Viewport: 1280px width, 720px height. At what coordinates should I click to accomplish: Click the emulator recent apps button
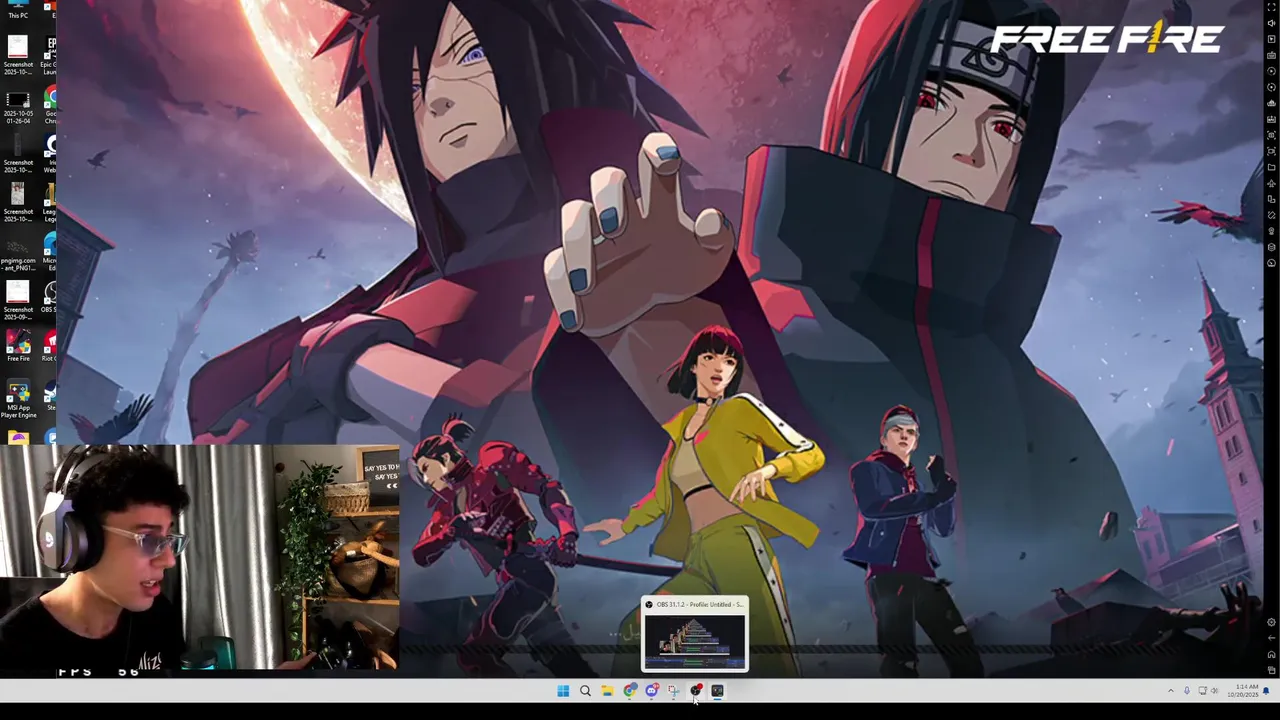click(x=1271, y=670)
